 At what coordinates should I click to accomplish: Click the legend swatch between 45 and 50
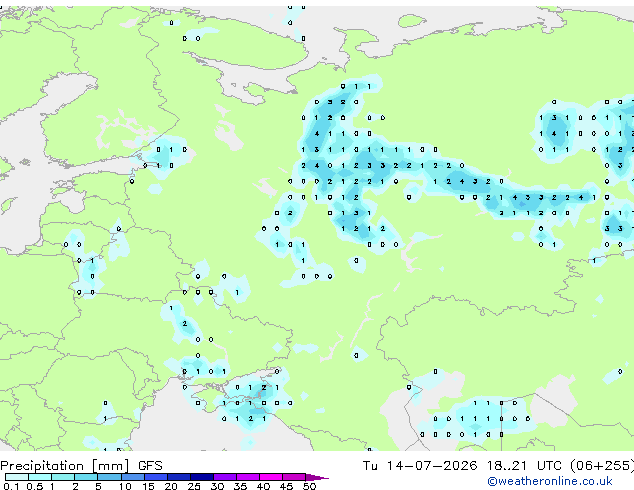(294, 477)
